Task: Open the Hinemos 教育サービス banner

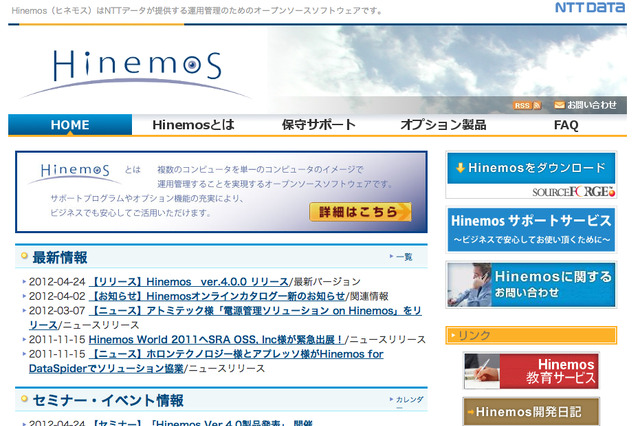Action: (531, 371)
